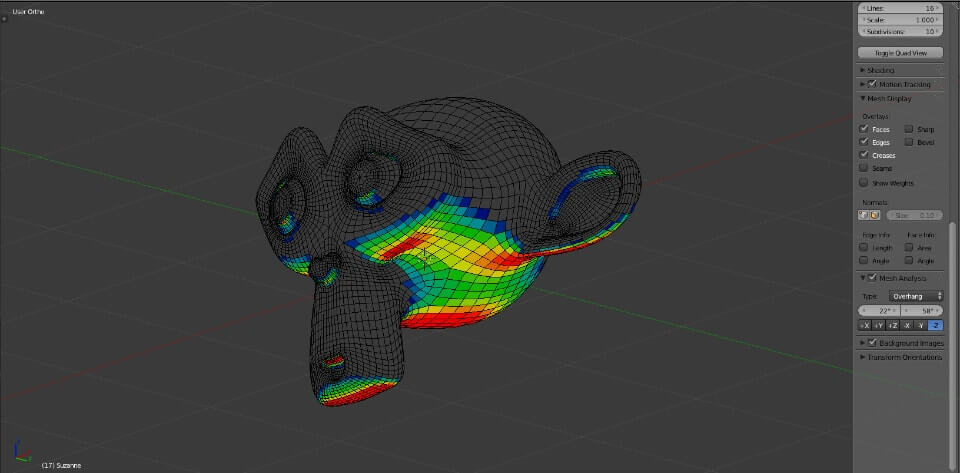960x473 pixels.
Task: Toggle the Edges overlay checkbox
Action: point(864,141)
